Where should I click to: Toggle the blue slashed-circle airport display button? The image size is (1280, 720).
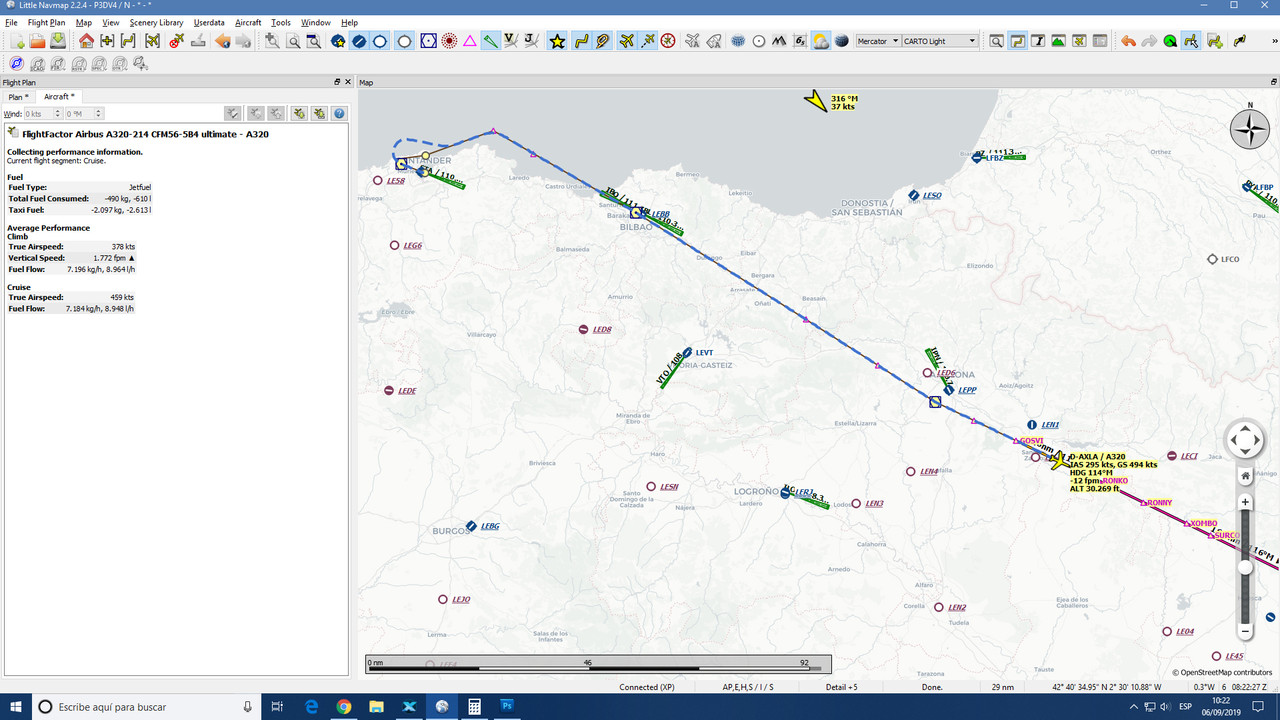point(359,41)
